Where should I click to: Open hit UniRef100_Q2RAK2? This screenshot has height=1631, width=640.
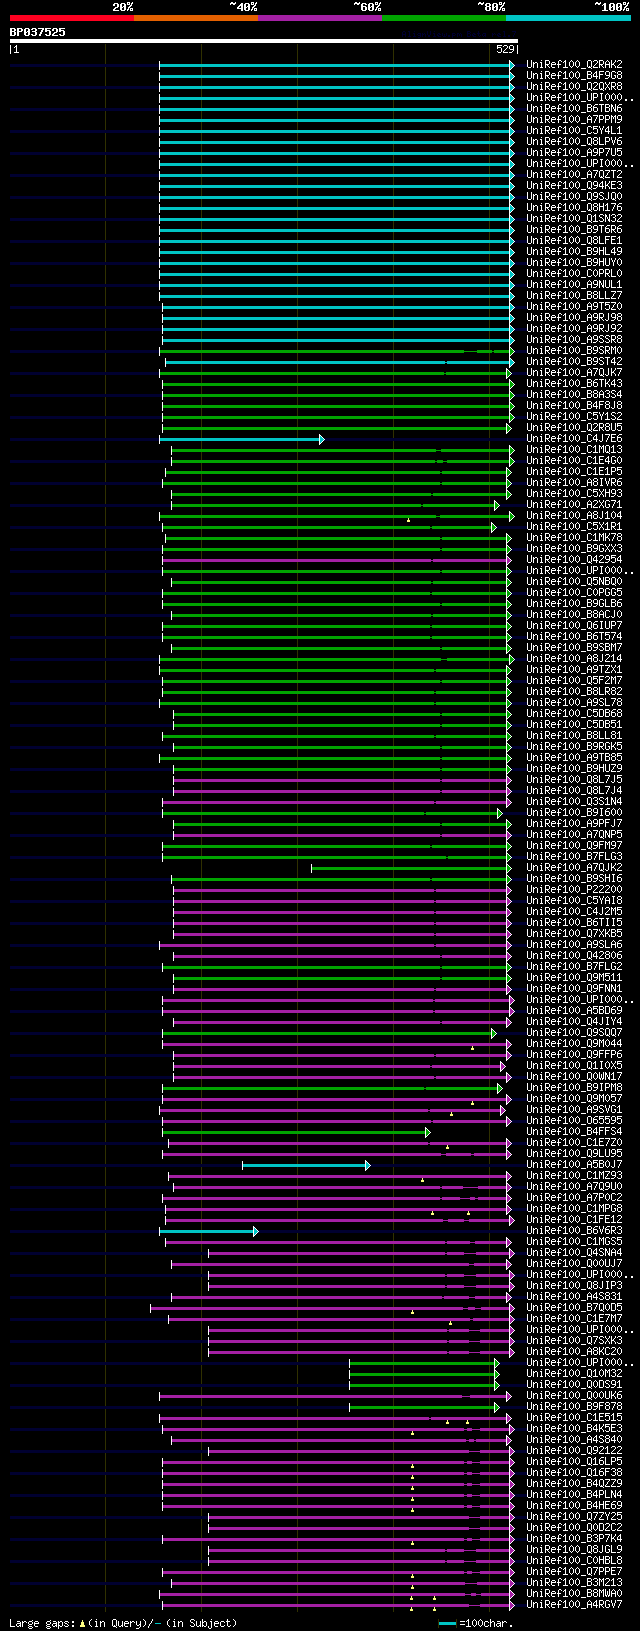(x=574, y=65)
